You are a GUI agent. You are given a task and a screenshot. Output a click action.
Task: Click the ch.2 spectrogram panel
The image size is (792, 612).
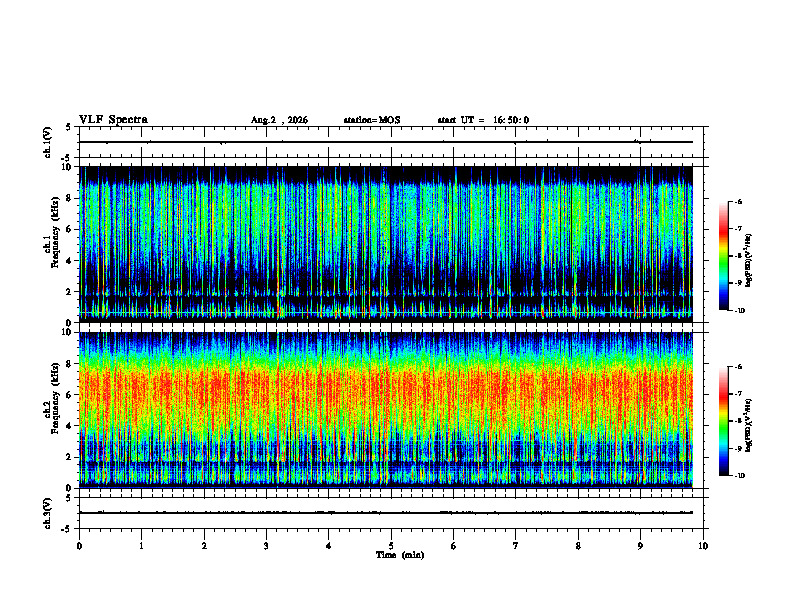[x=386, y=410]
